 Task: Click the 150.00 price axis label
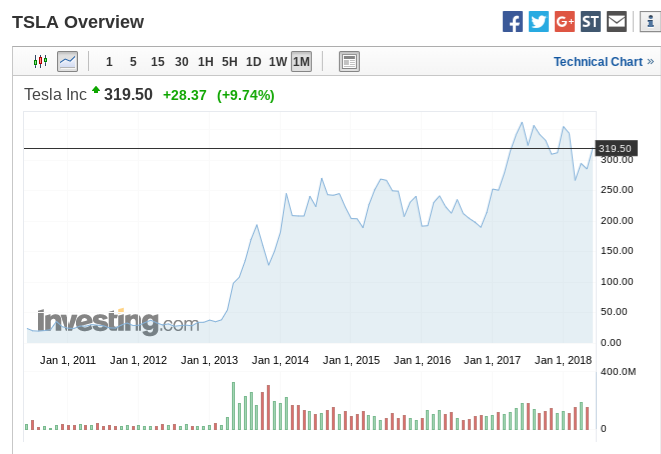coord(617,251)
